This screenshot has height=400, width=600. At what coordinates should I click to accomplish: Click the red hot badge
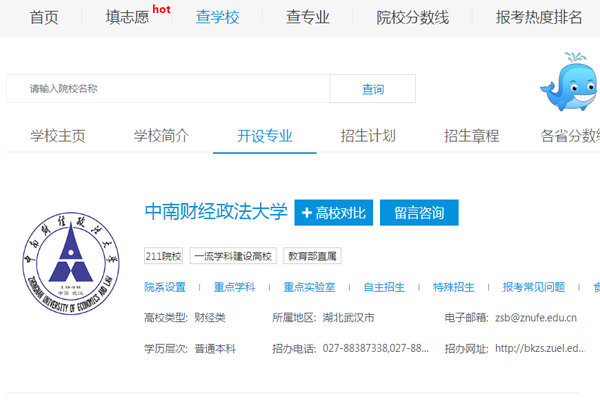[161, 9]
